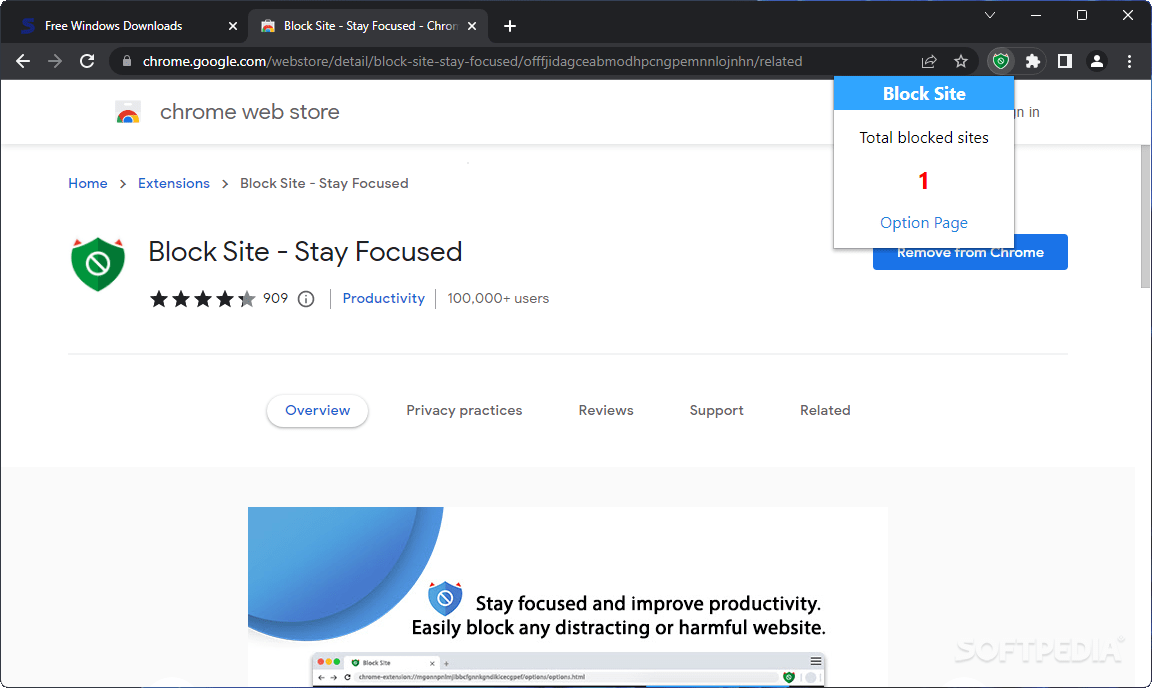View site information via the lock icon
Image resolution: width=1152 pixels, height=688 pixels.
(126, 61)
